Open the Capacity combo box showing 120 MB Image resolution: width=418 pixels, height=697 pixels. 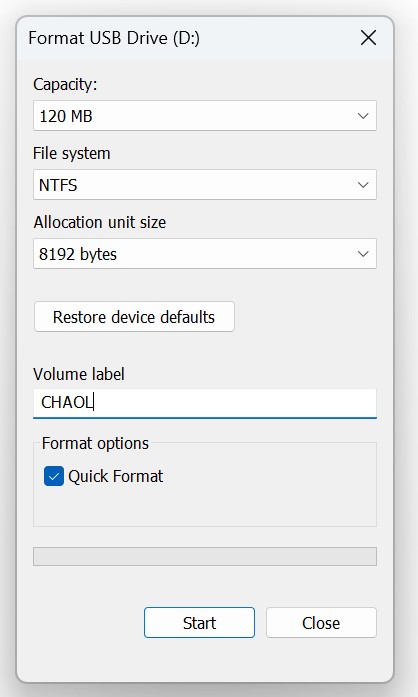coord(205,116)
